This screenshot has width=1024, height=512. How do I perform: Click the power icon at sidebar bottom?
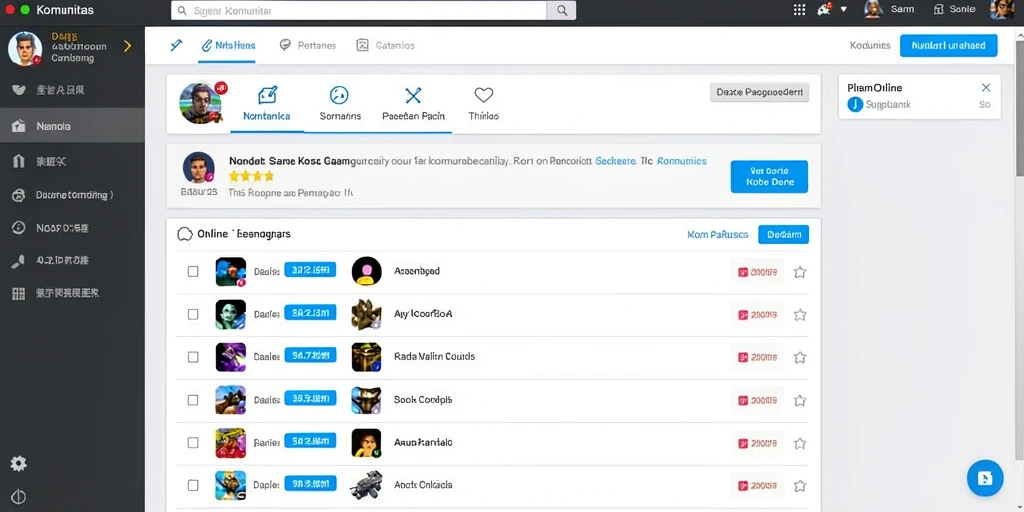tap(18, 496)
